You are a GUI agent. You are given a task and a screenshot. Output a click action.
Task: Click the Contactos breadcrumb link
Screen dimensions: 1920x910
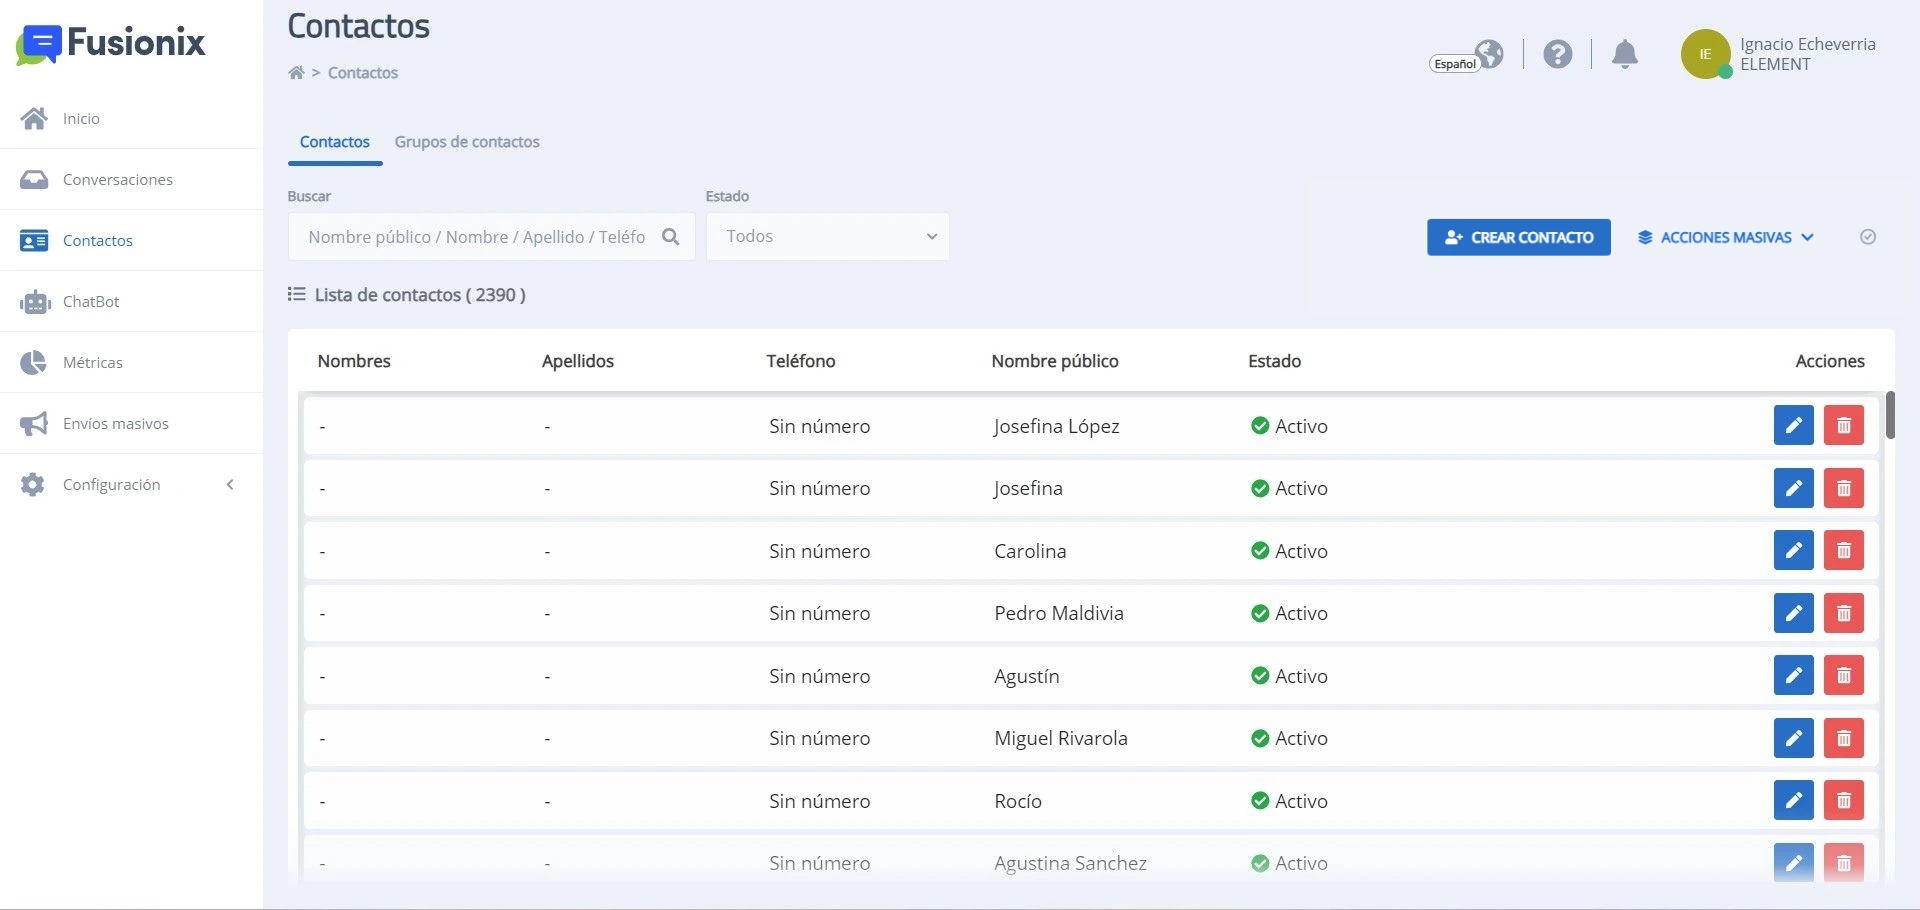[x=362, y=72]
